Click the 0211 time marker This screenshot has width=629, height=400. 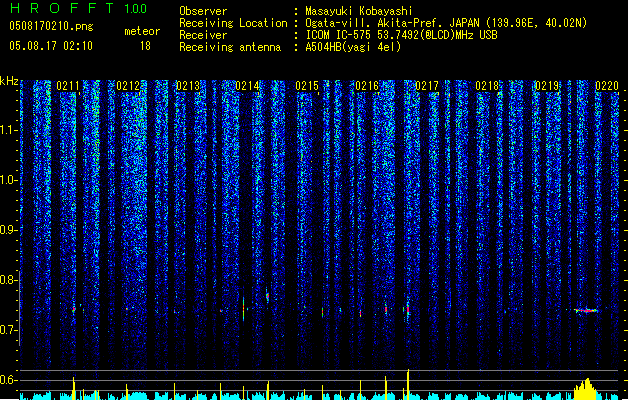68,86
